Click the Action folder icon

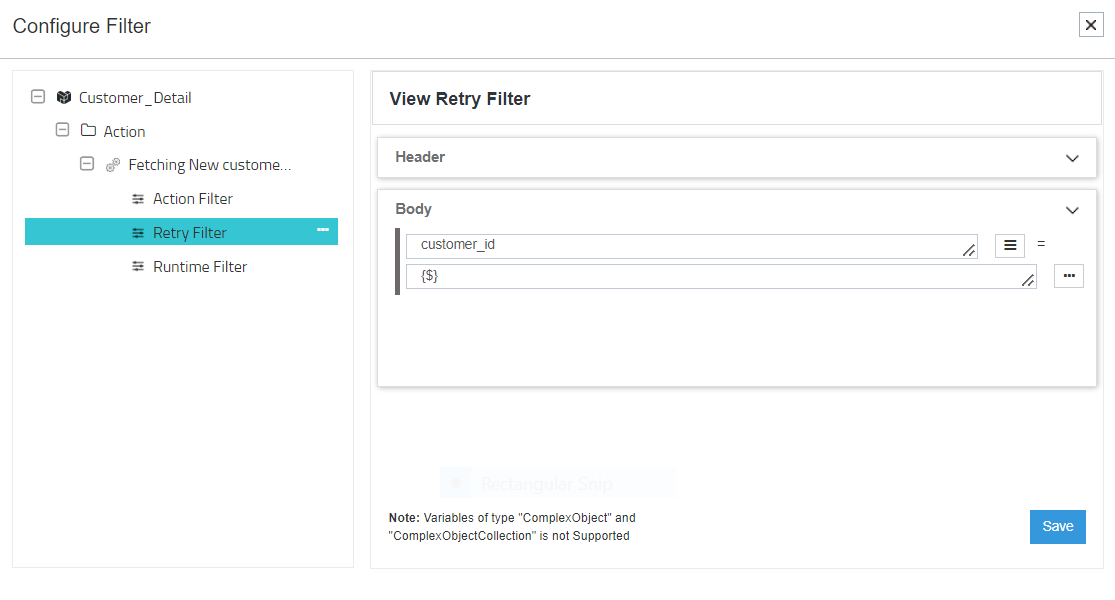pos(88,131)
